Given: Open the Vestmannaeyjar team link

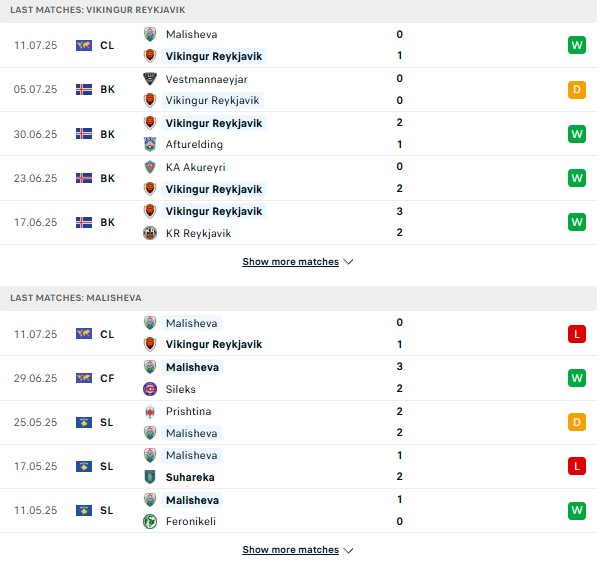Looking at the screenshot, I should tap(206, 79).
